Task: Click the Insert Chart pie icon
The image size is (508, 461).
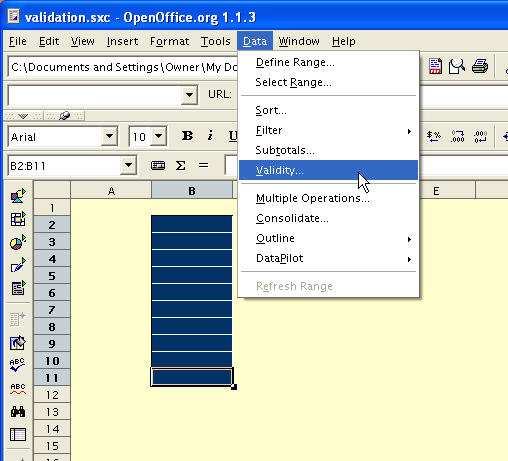Action: click(18, 242)
